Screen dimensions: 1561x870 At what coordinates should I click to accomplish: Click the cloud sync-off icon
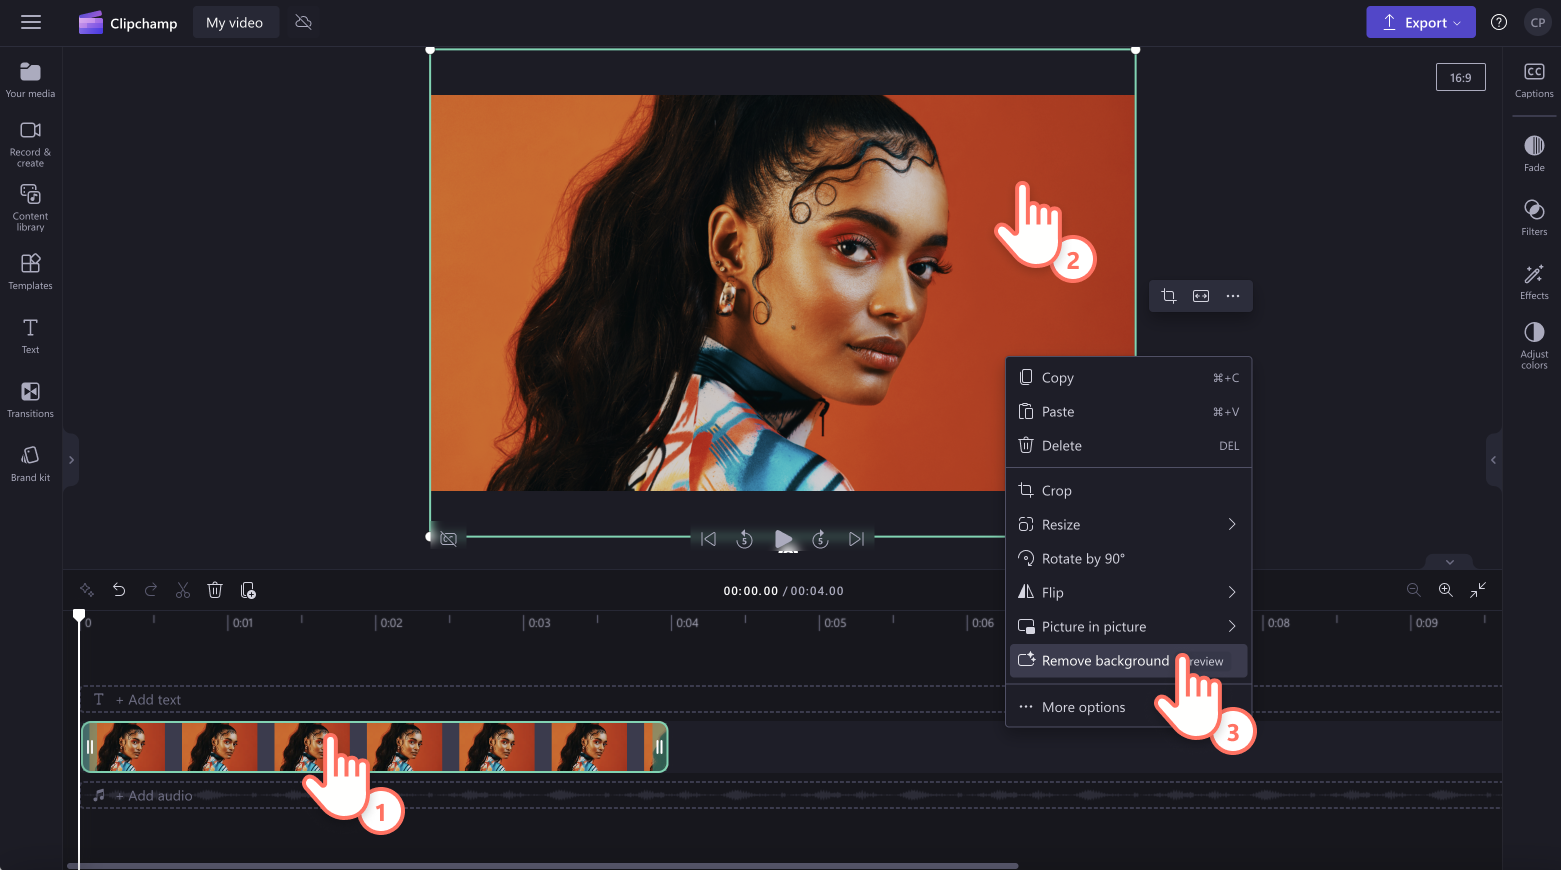(x=304, y=22)
